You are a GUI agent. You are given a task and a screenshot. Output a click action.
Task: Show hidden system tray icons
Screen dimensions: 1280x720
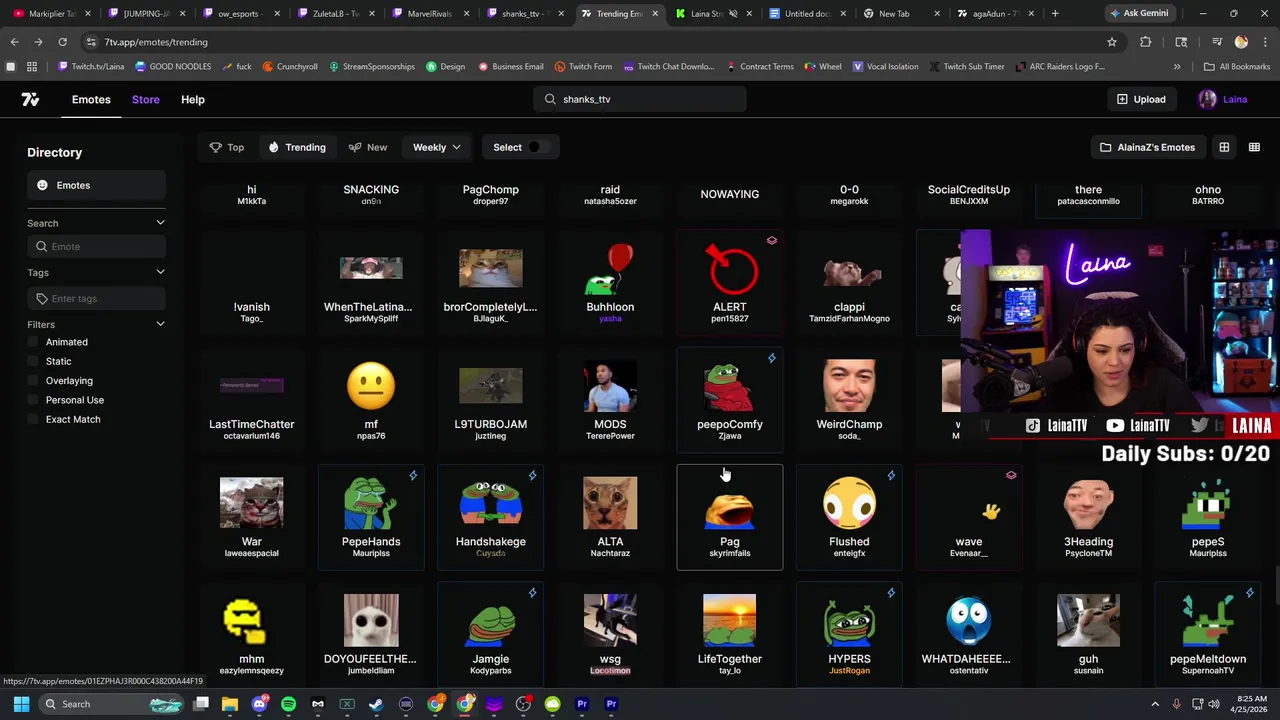click(1155, 704)
